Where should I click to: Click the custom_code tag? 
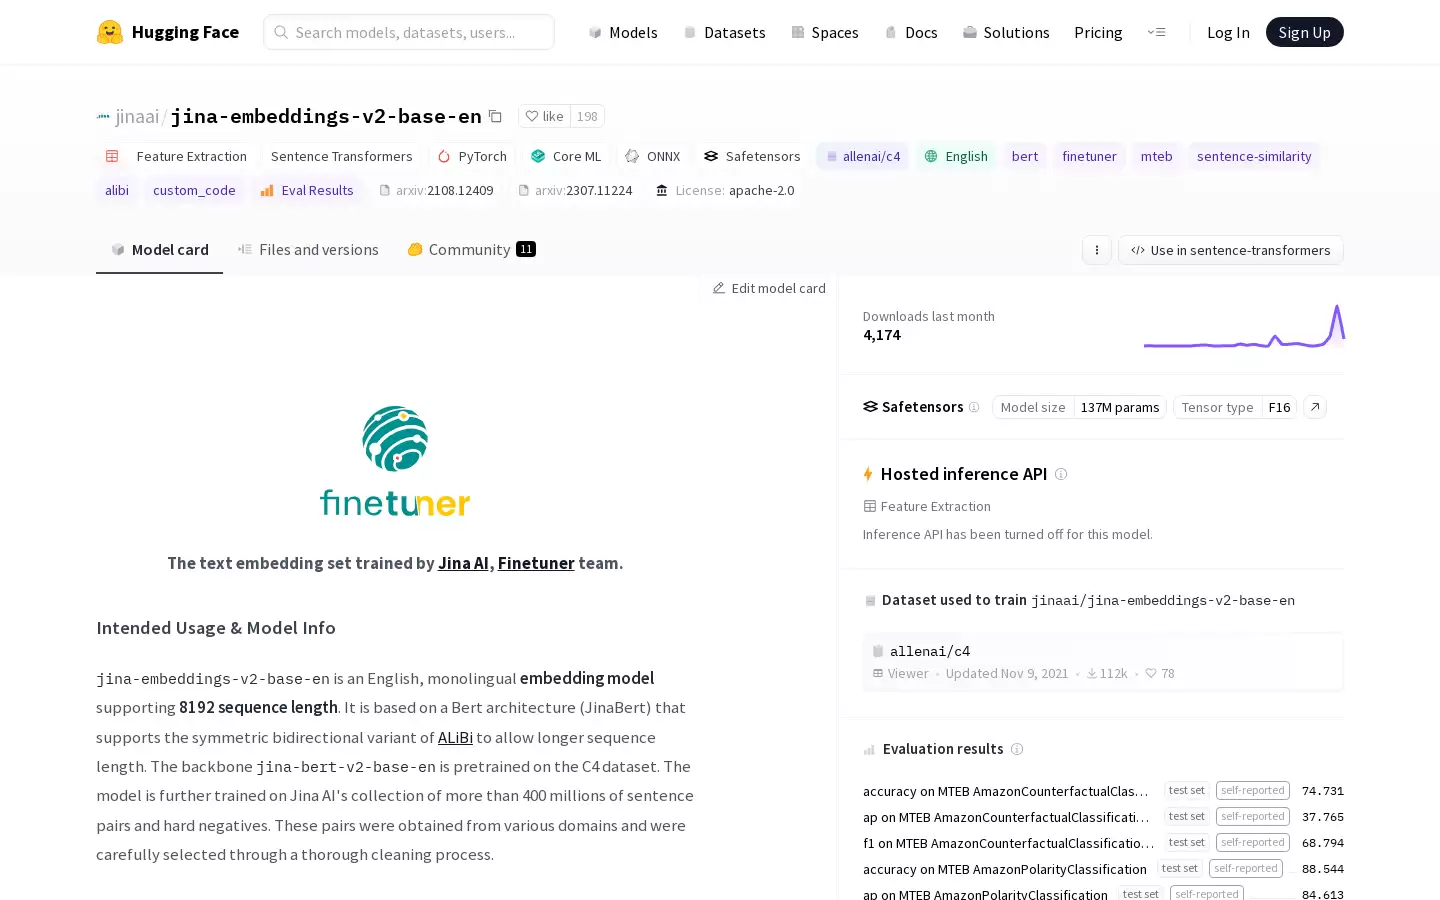194,190
